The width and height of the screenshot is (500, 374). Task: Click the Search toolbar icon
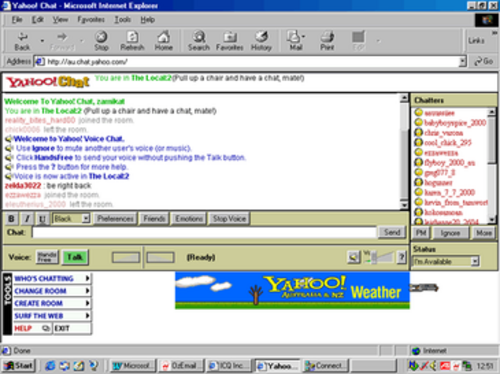tap(199, 41)
